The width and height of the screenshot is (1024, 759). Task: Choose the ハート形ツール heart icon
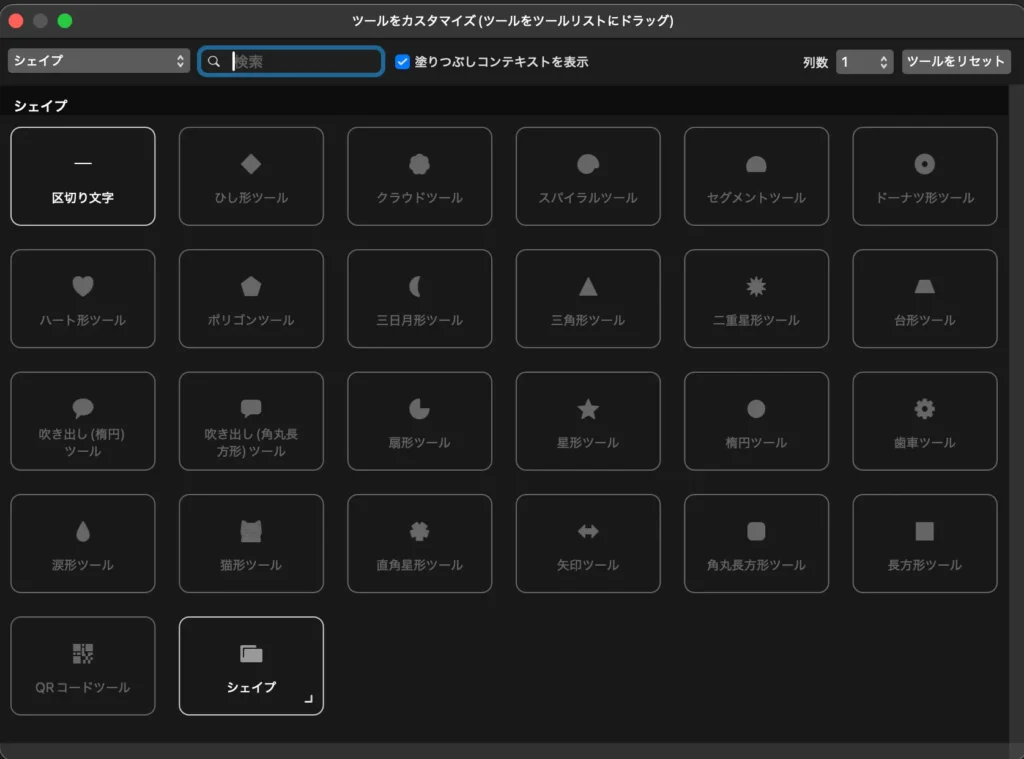(x=83, y=287)
